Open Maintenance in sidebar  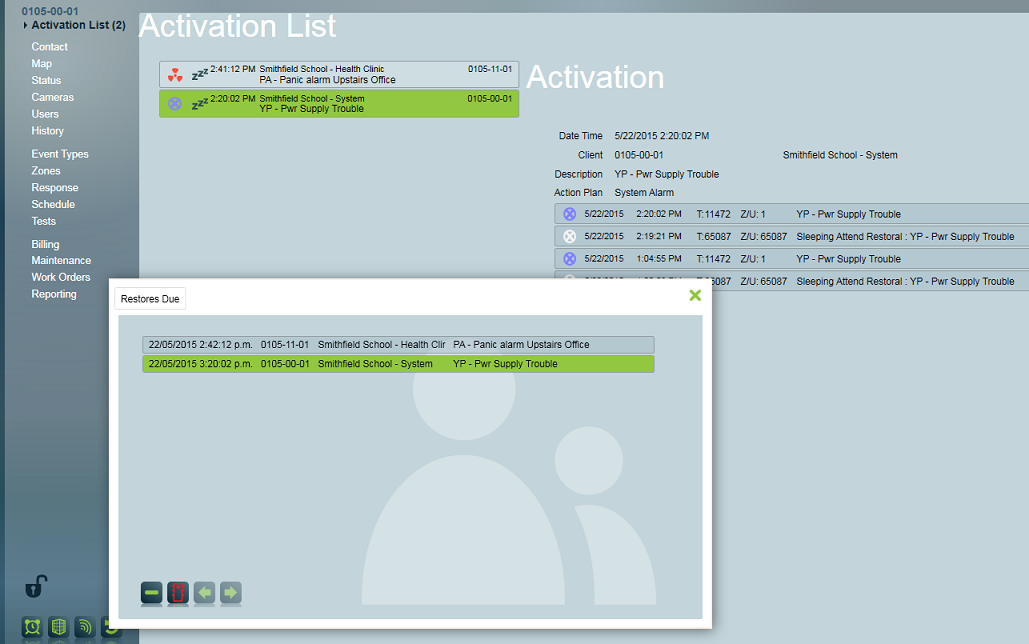pos(61,261)
